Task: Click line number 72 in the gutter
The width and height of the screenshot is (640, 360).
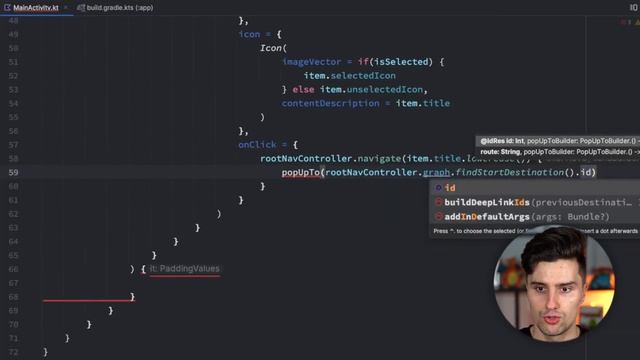Action: click(x=13, y=352)
